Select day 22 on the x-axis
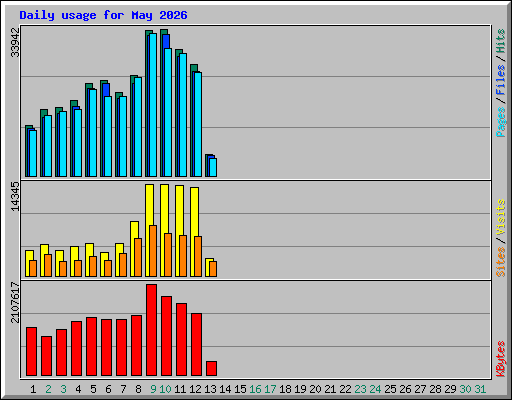Screen dimensions: 512x400 (x=345, y=389)
